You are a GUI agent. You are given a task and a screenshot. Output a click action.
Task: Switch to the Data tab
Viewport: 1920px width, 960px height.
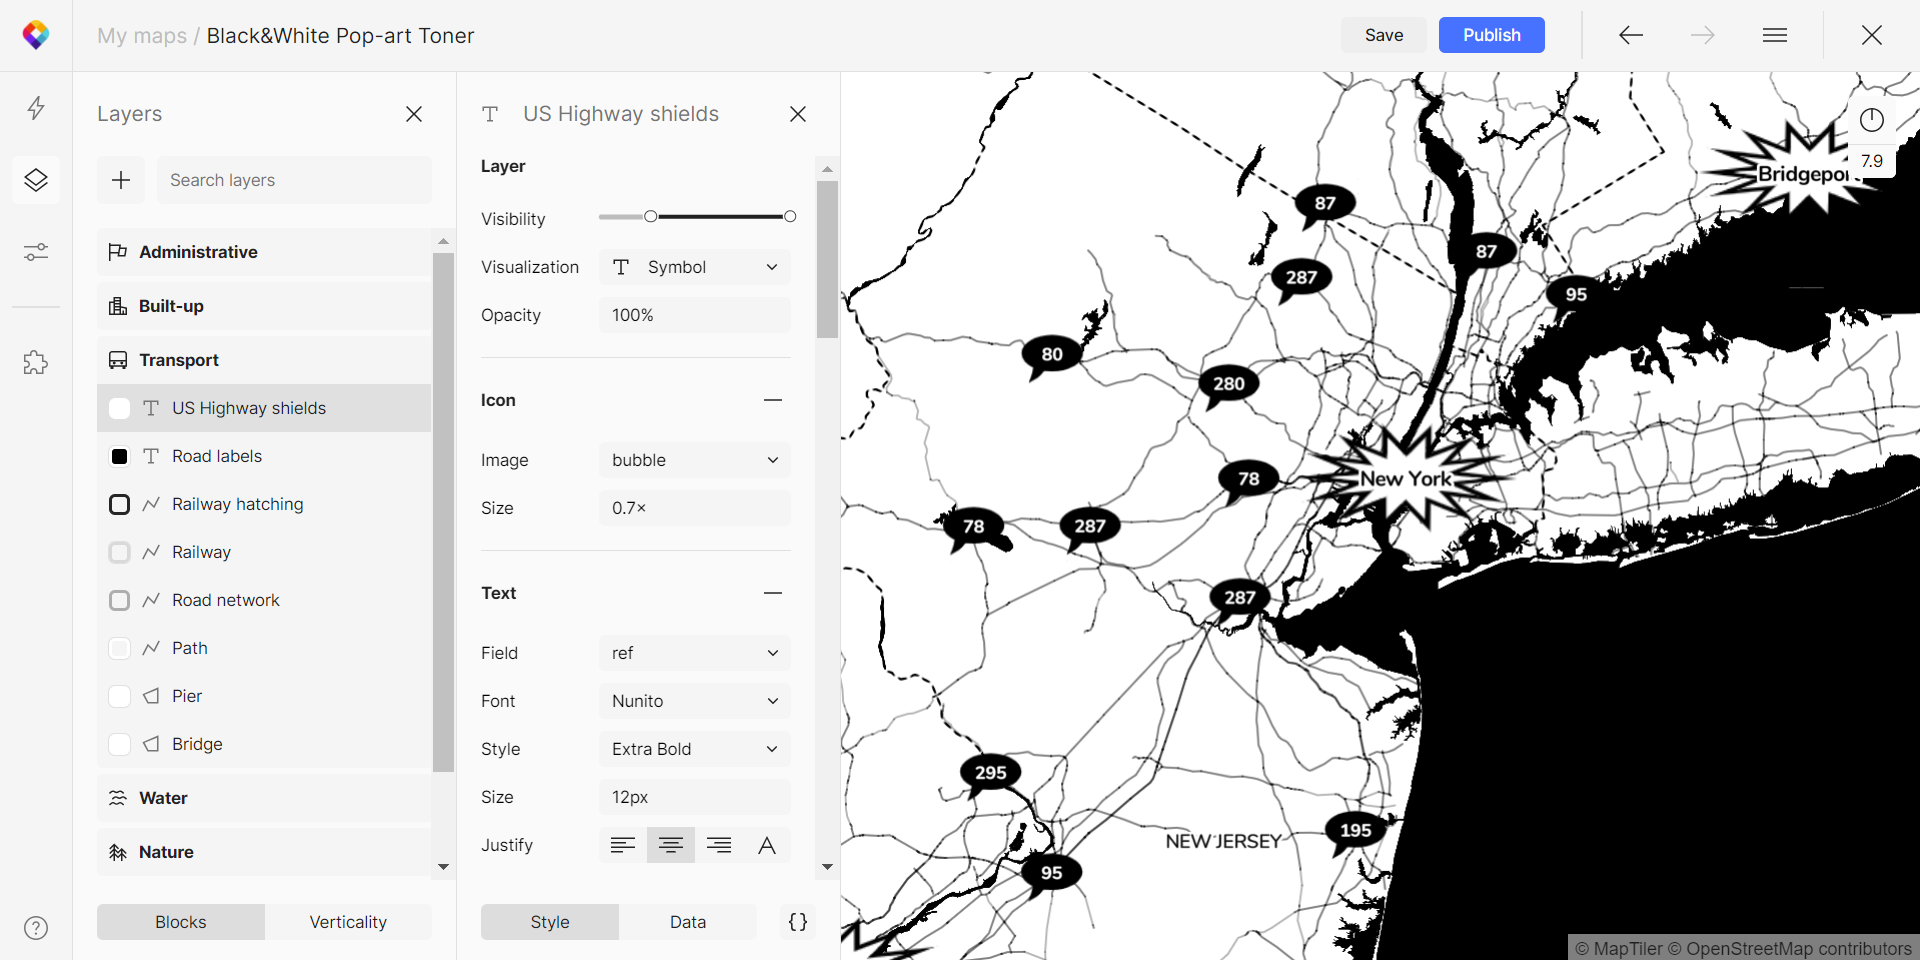point(687,922)
